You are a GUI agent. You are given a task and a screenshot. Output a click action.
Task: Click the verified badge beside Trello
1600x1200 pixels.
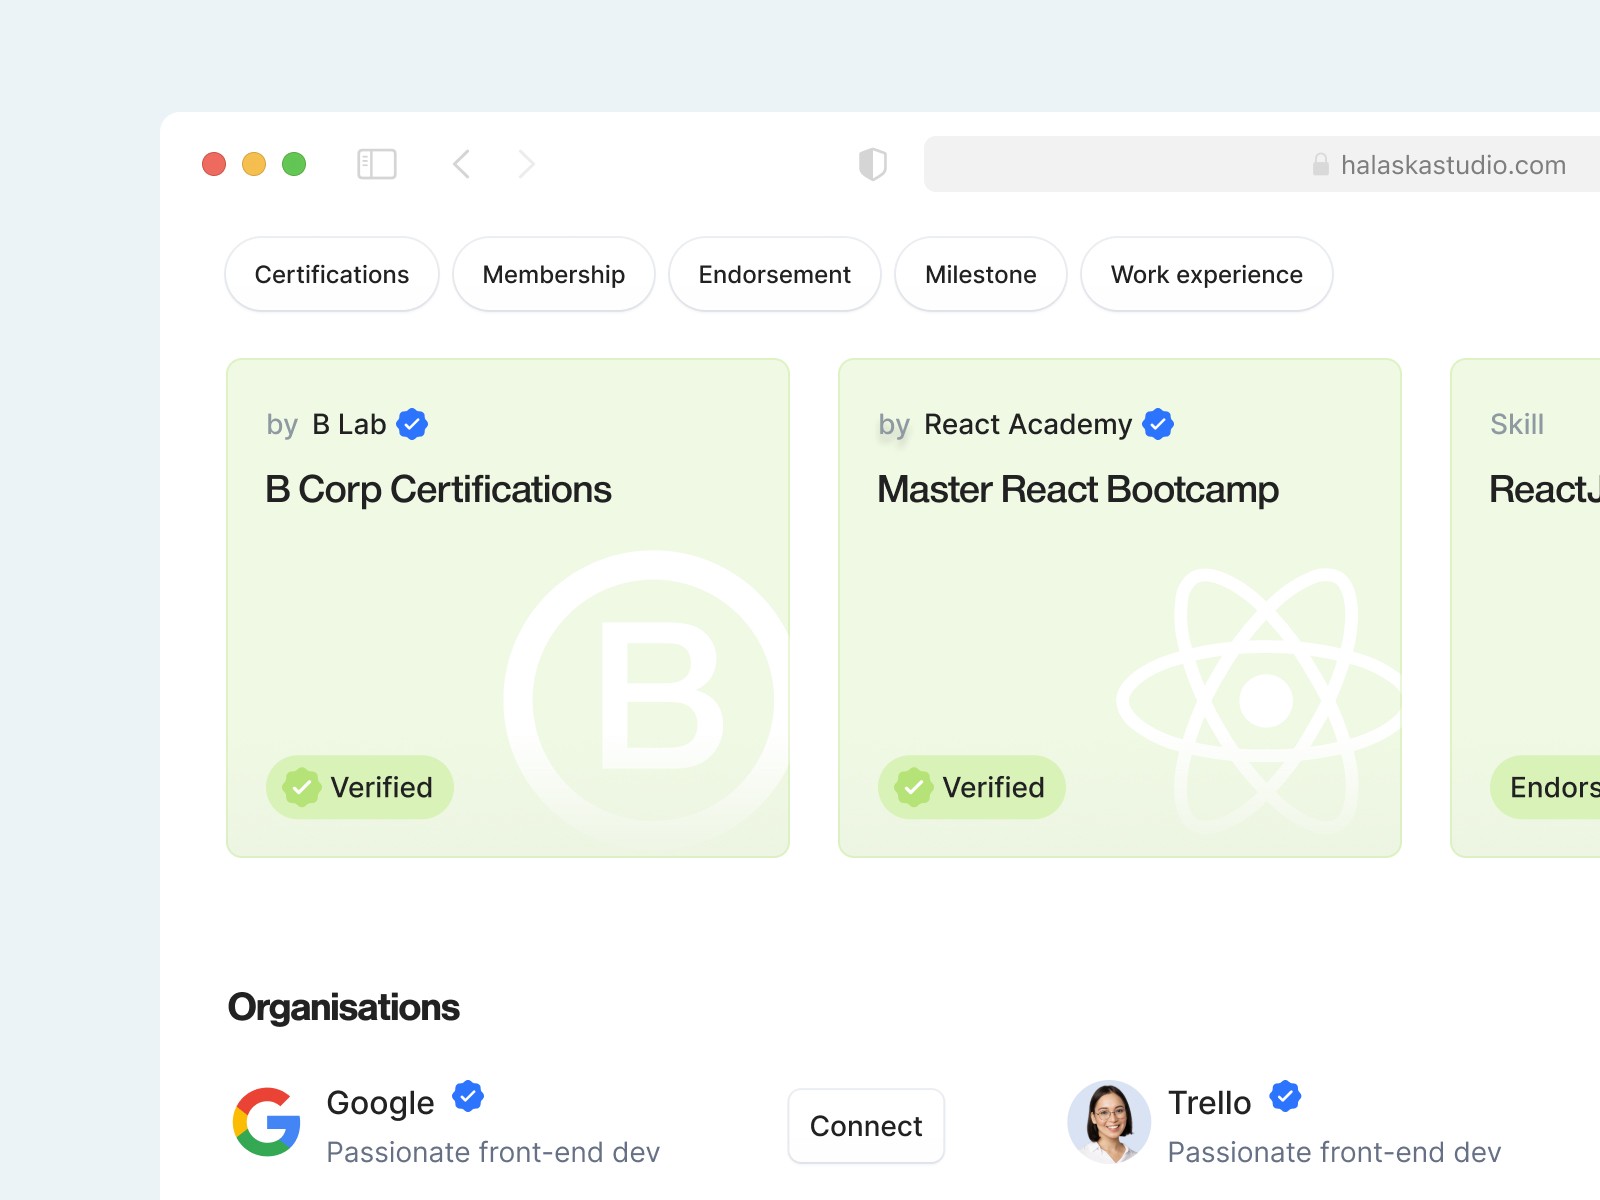point(1286,1096)
